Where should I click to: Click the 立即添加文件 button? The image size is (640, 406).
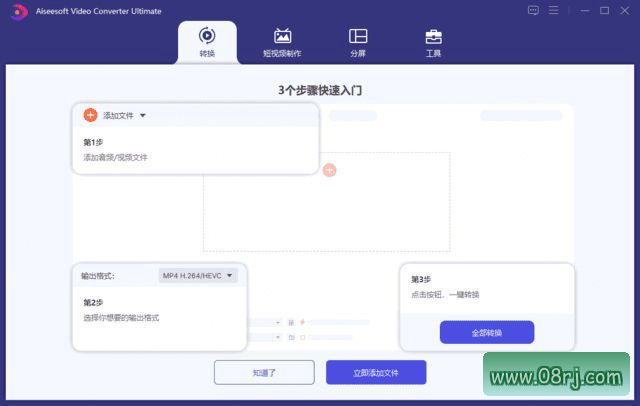[376, 373]
